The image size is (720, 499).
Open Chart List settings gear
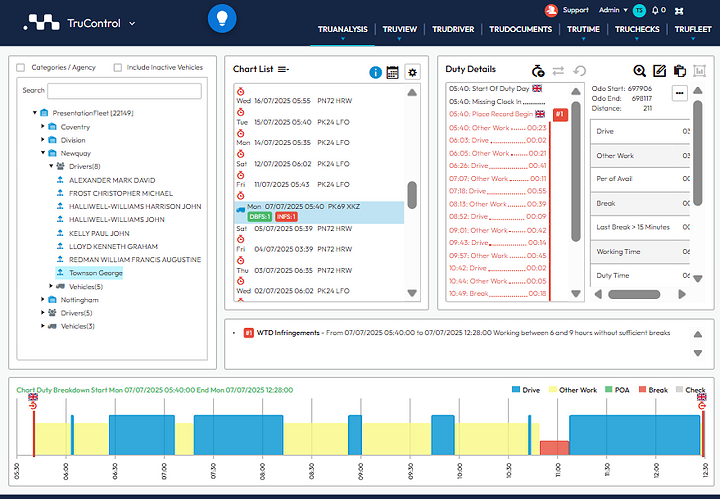tap(412, 73)
